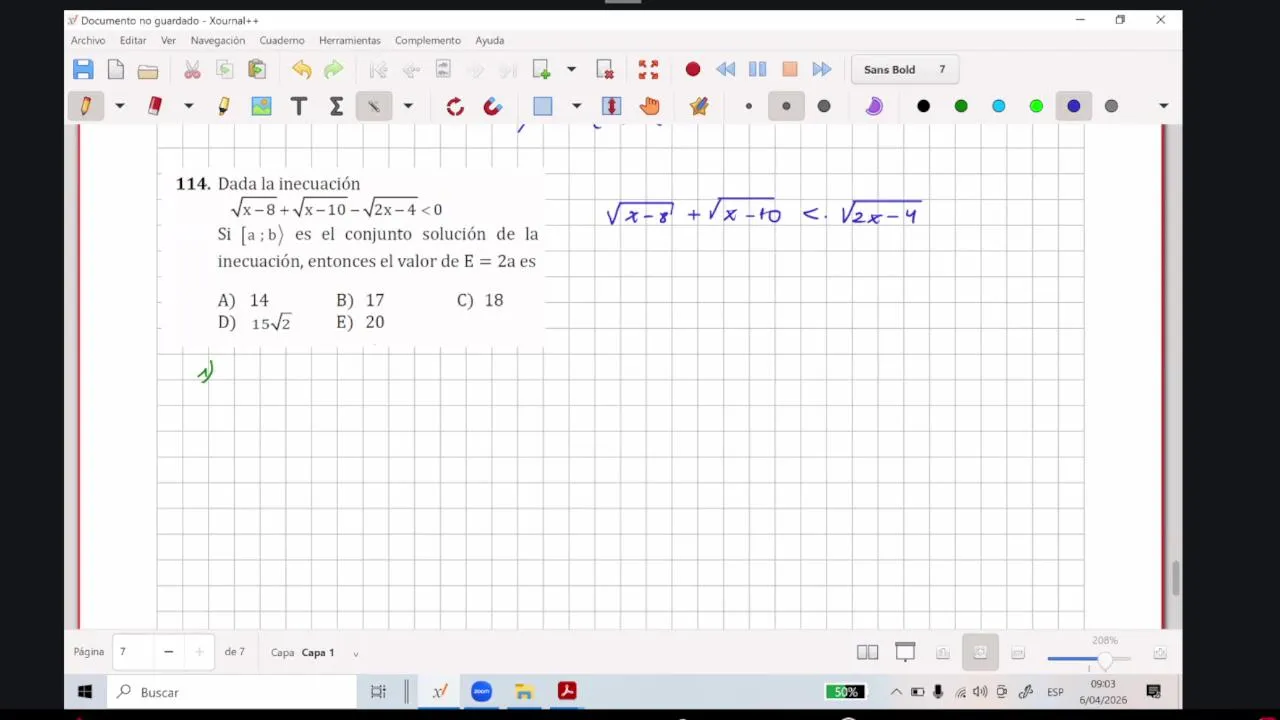Open the Editar menu
This screenshot has height=720, width=1280.
[133, 40]
